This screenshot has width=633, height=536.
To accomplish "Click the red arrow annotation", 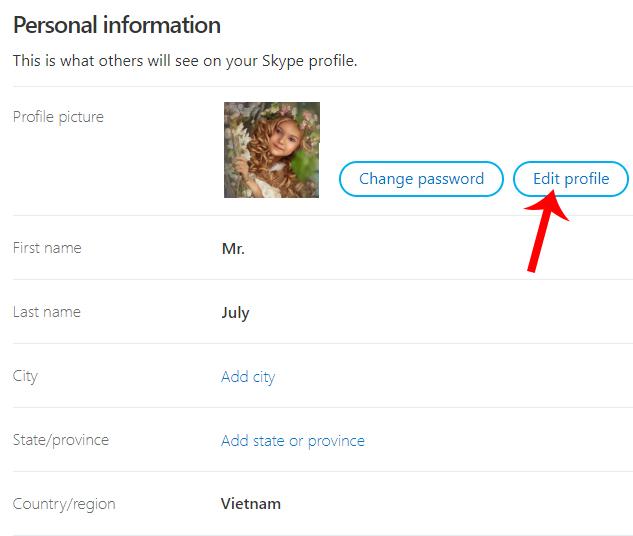I will [x=543, y=230].
